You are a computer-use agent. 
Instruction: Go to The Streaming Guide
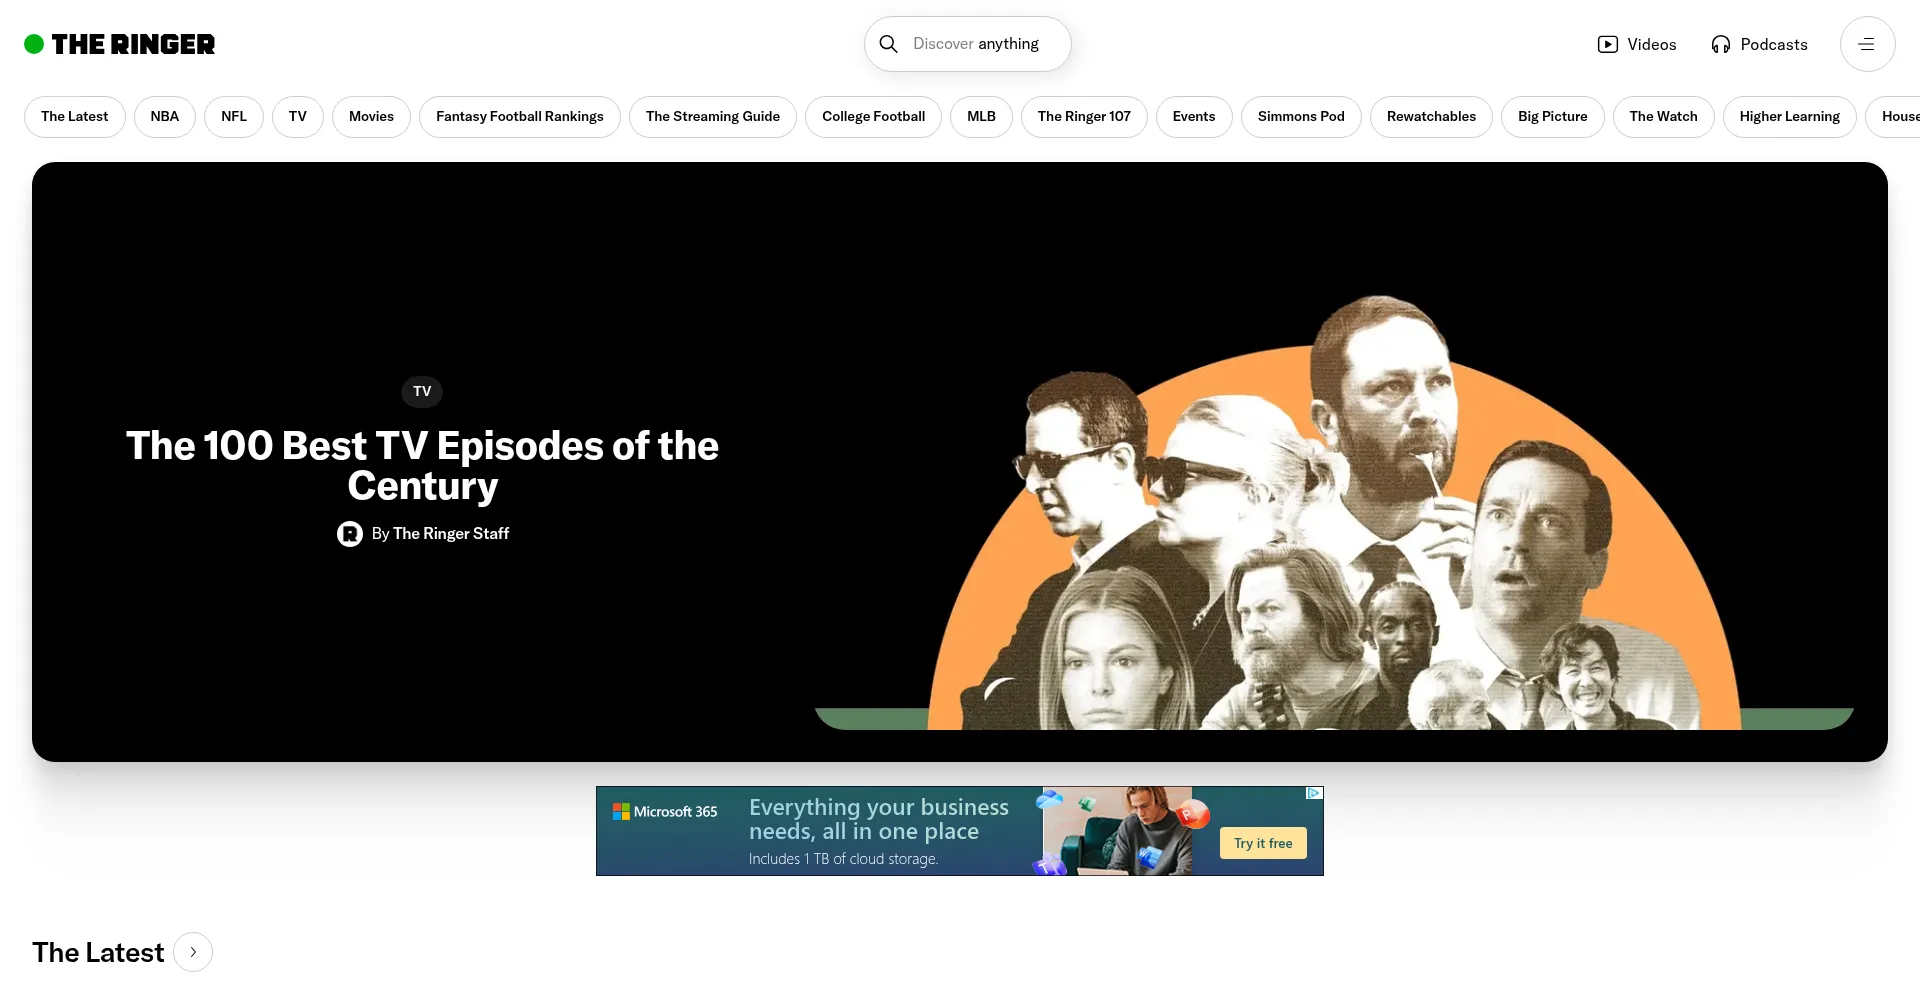tap(712, 117)
